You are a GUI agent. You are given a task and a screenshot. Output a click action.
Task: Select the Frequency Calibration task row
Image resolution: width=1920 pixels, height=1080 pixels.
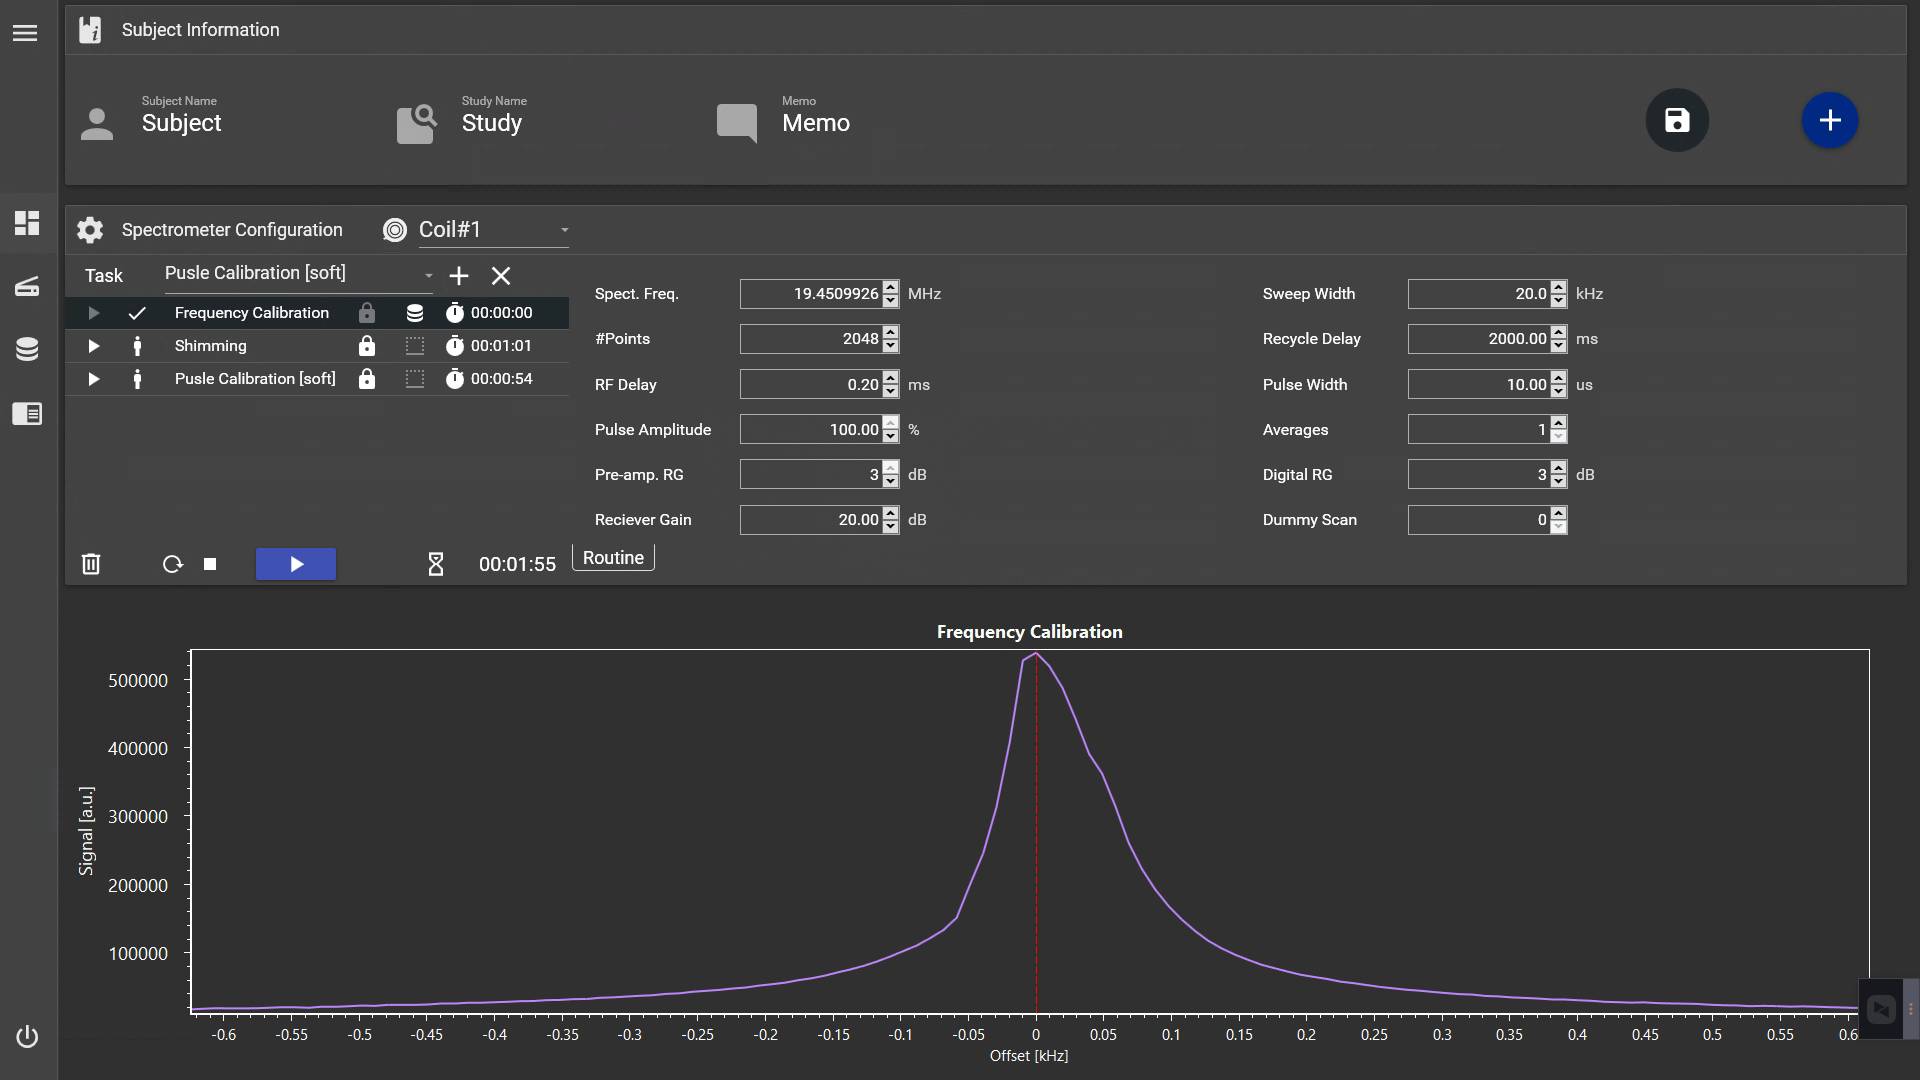pos(251,313)
